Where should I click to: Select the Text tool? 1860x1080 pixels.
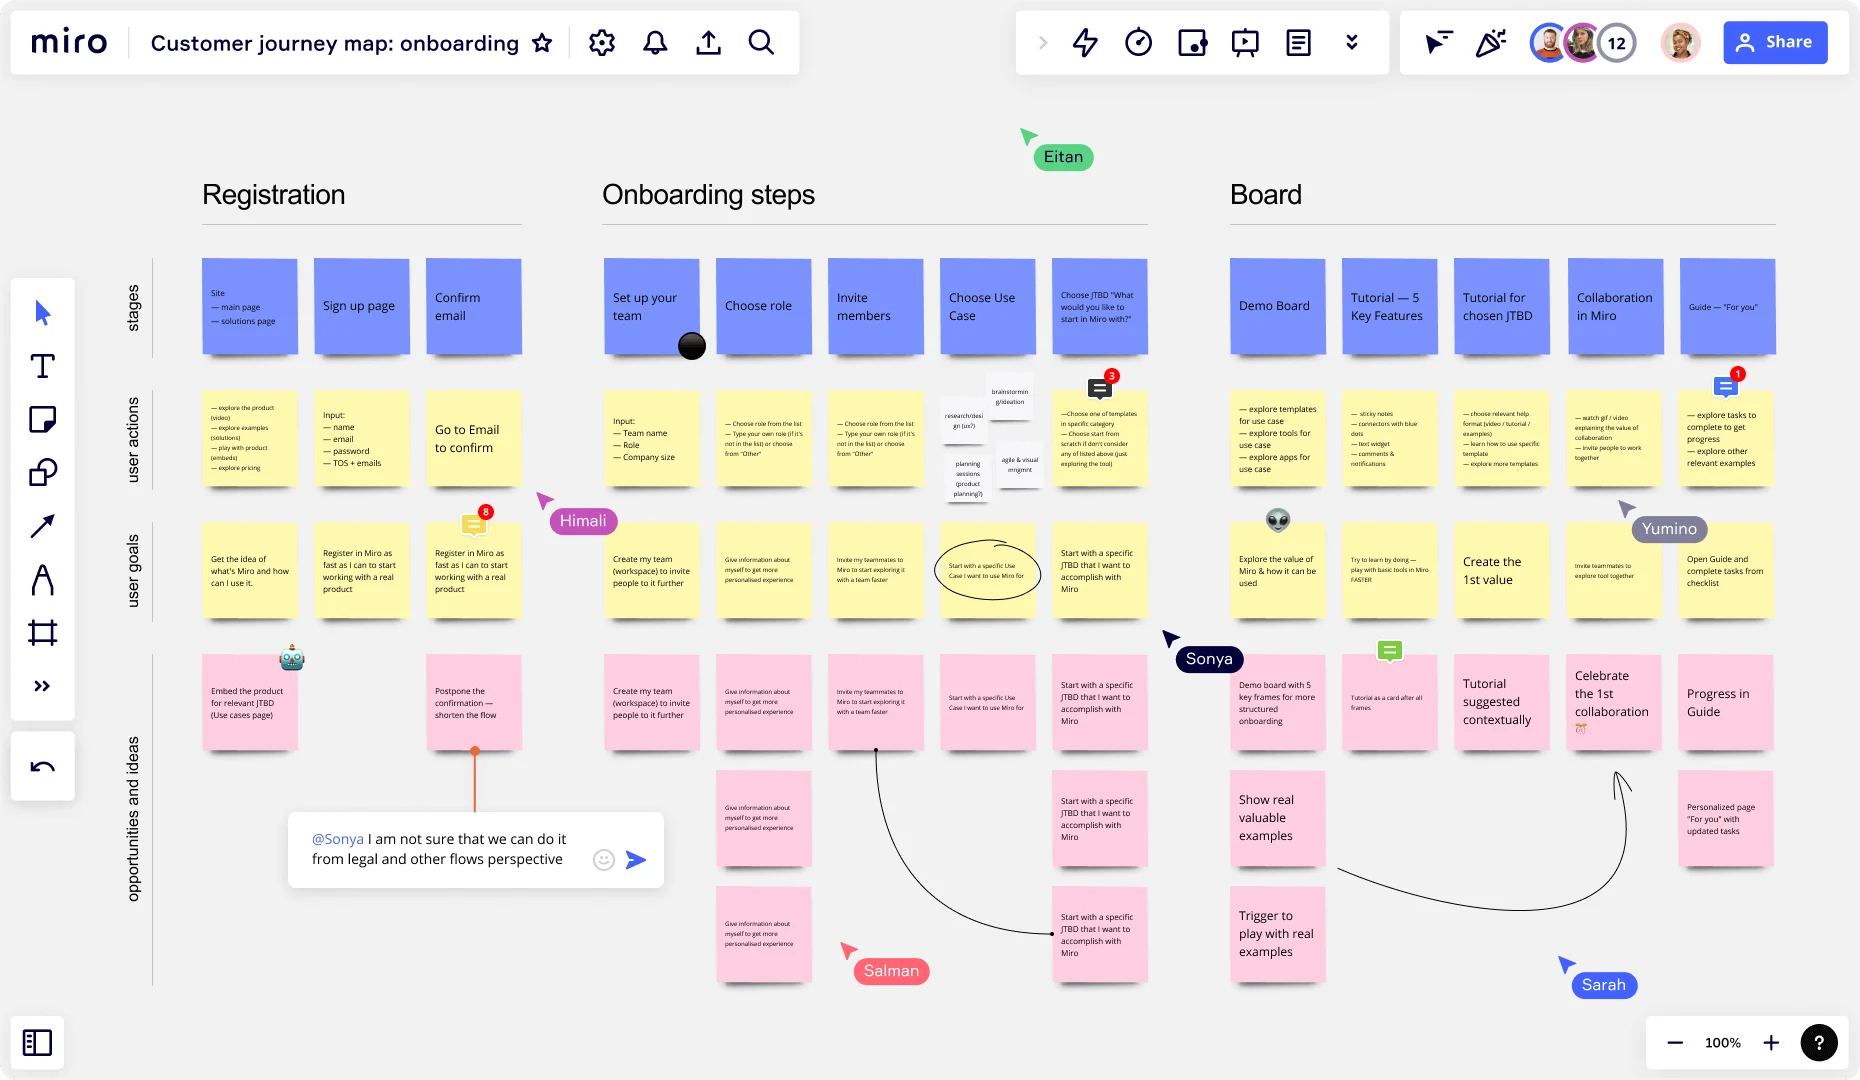[42, 366]
